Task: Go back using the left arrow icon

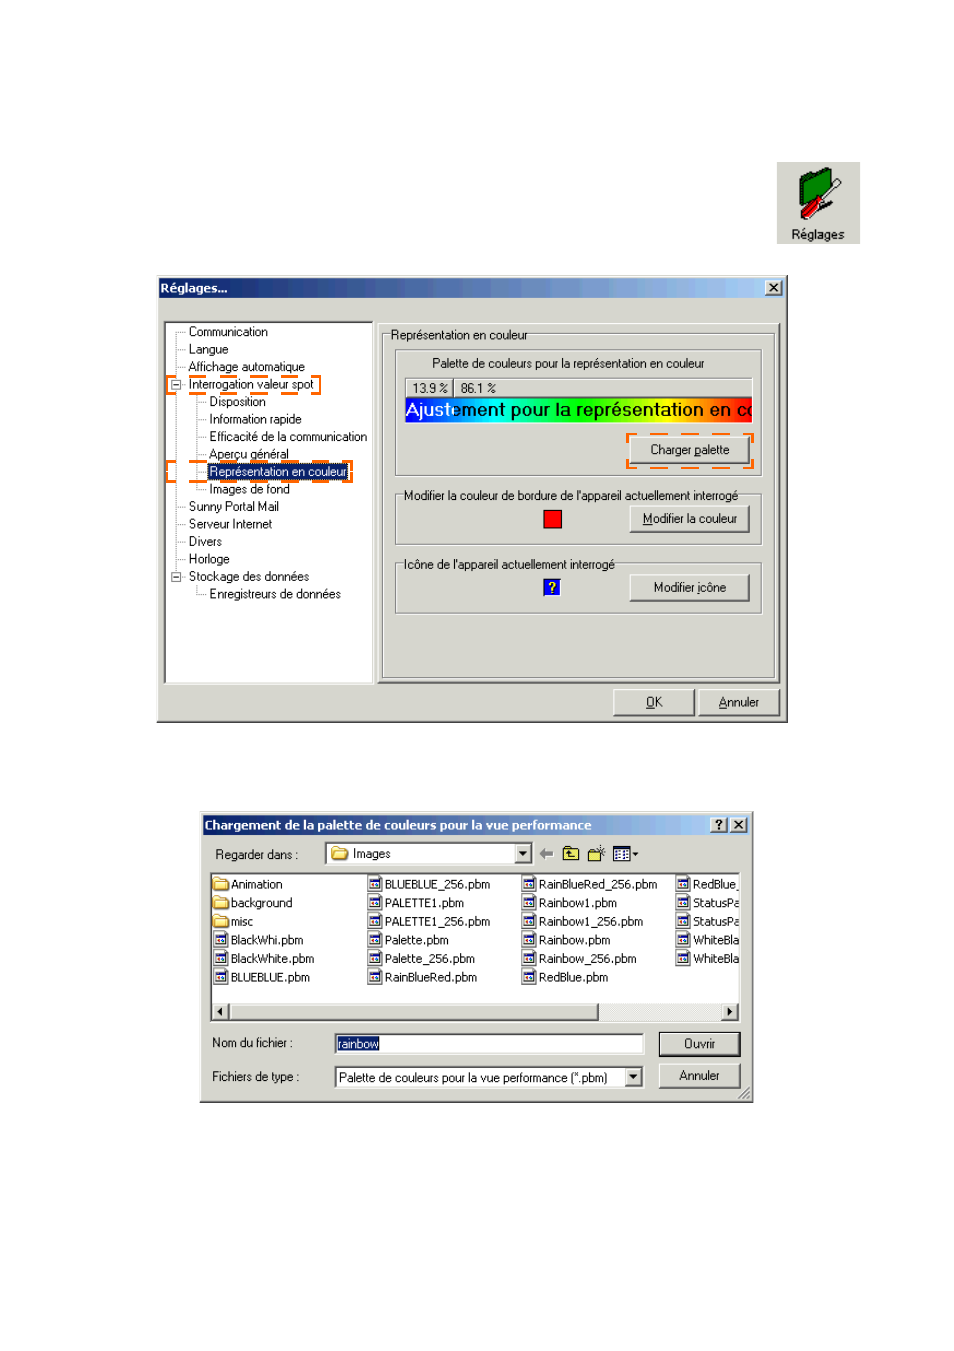Action: [x=546, y=854]
